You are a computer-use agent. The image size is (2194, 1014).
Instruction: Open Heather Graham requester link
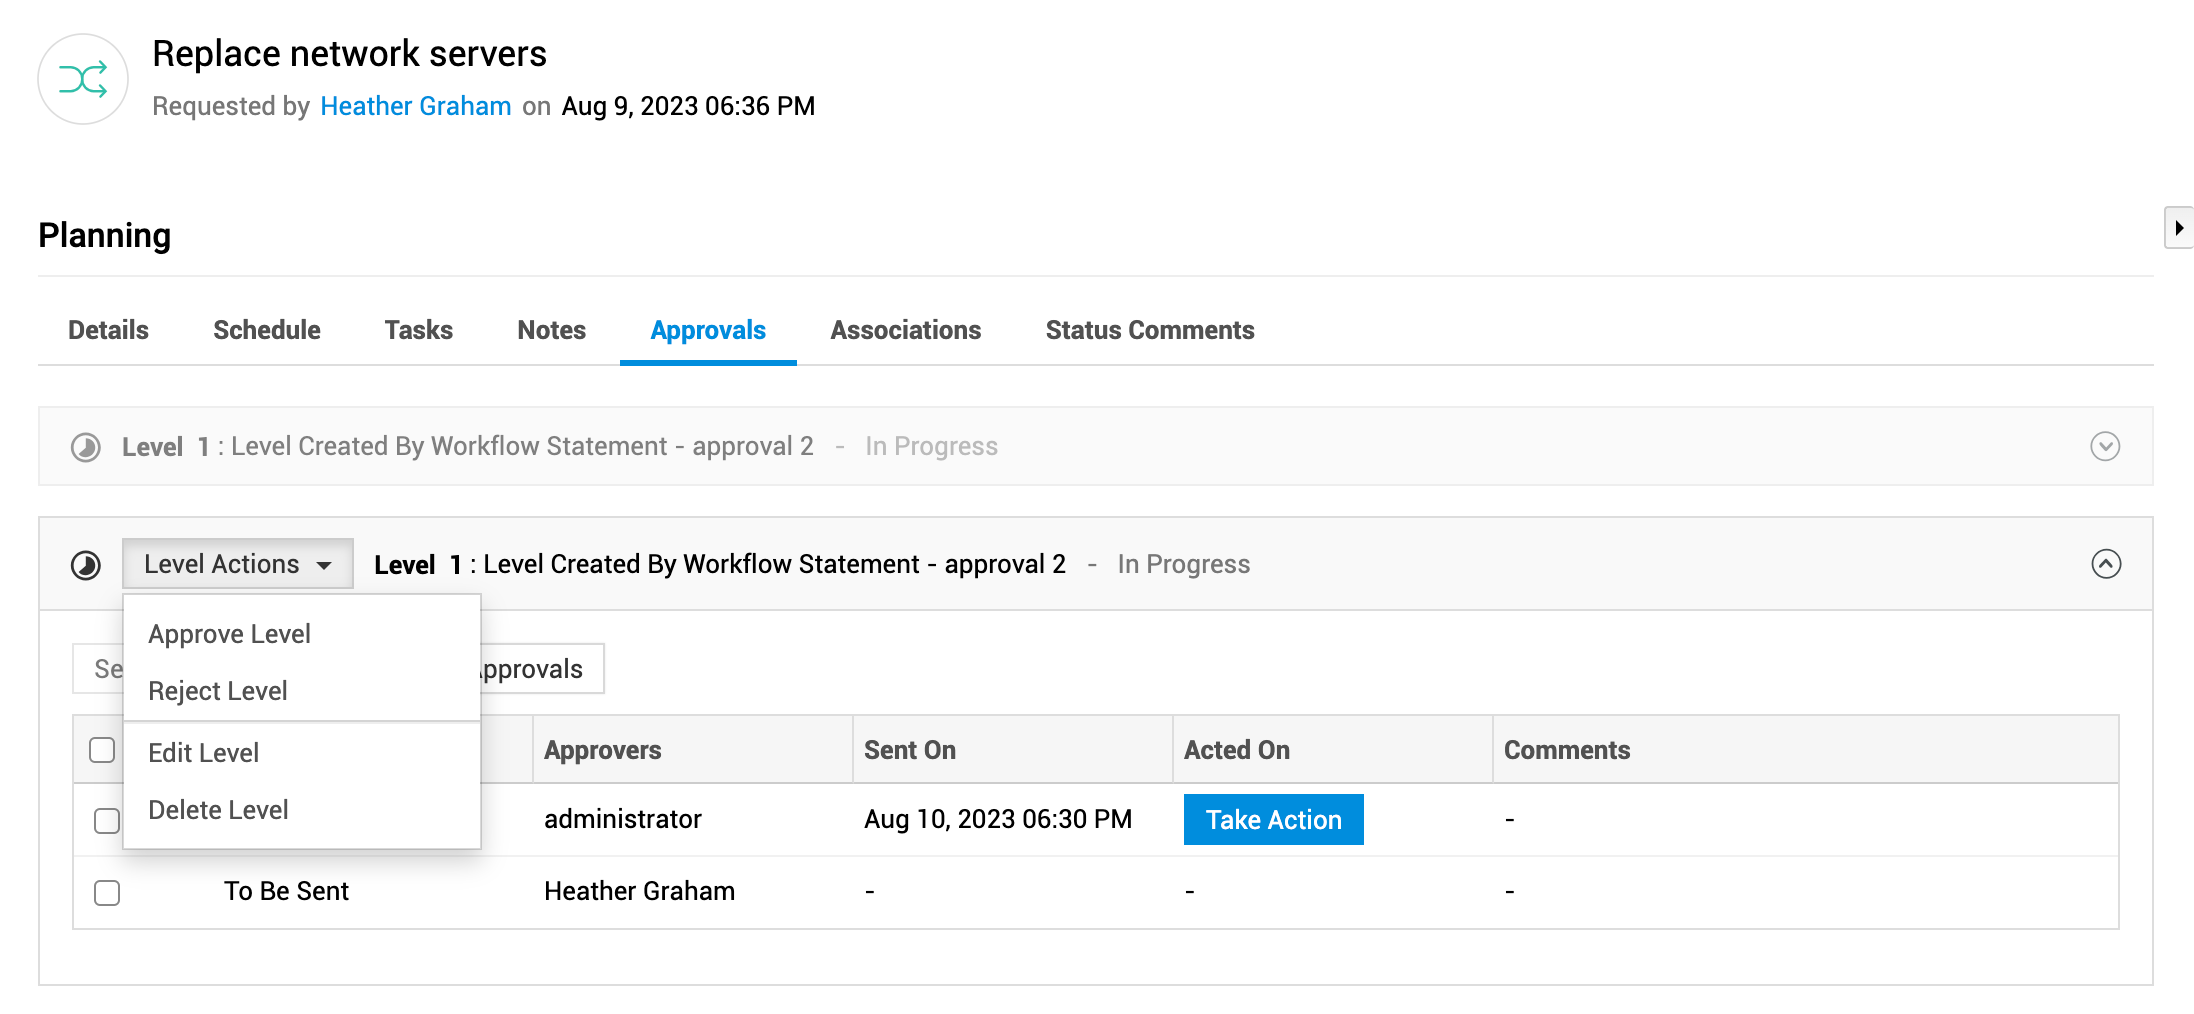(x=416, y=106)
